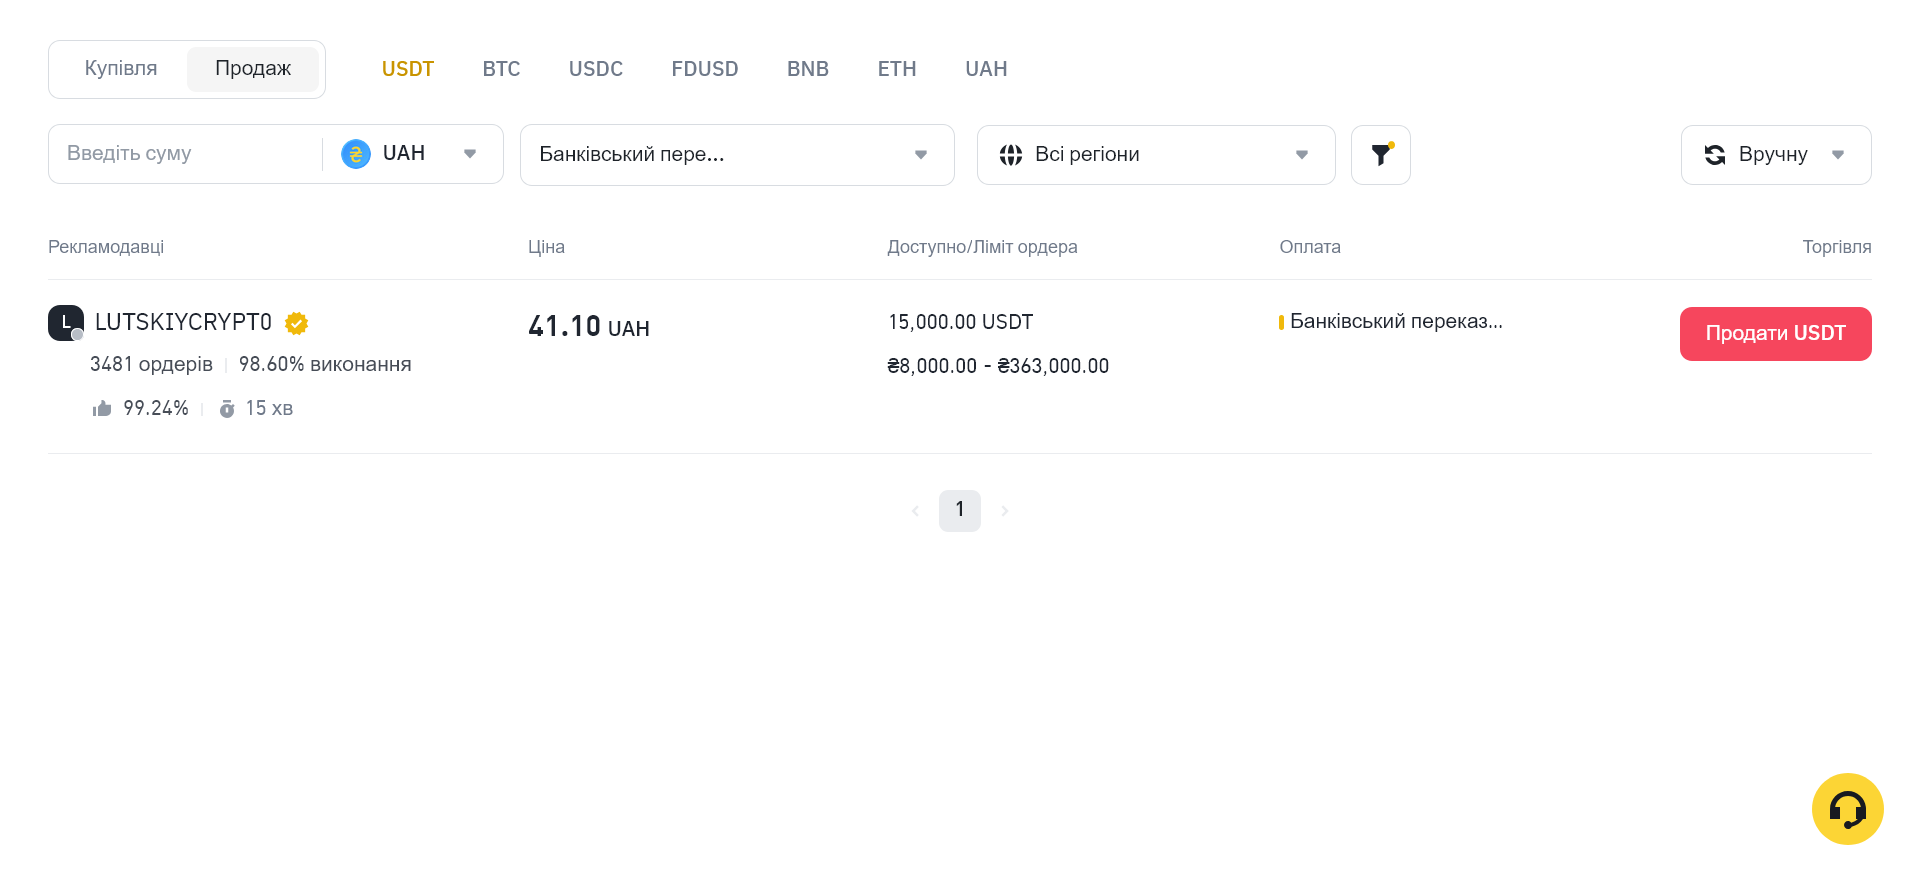The height and width of the screenshot is (880, 1920).
Task: Select the UAH tab
Action: [986, 69]
